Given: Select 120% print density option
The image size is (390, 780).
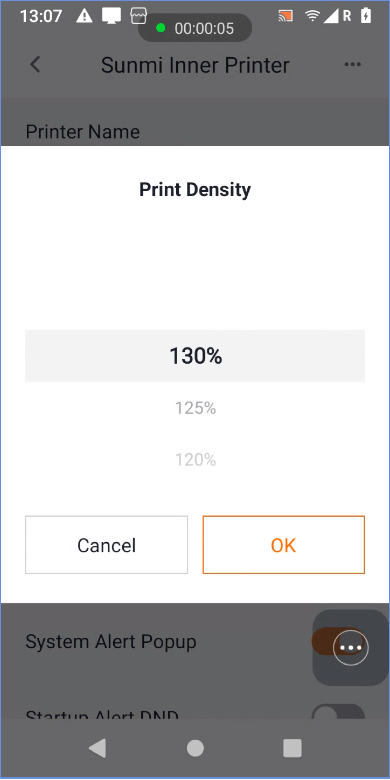Looking at the screenshot, I should pos(195,460).
